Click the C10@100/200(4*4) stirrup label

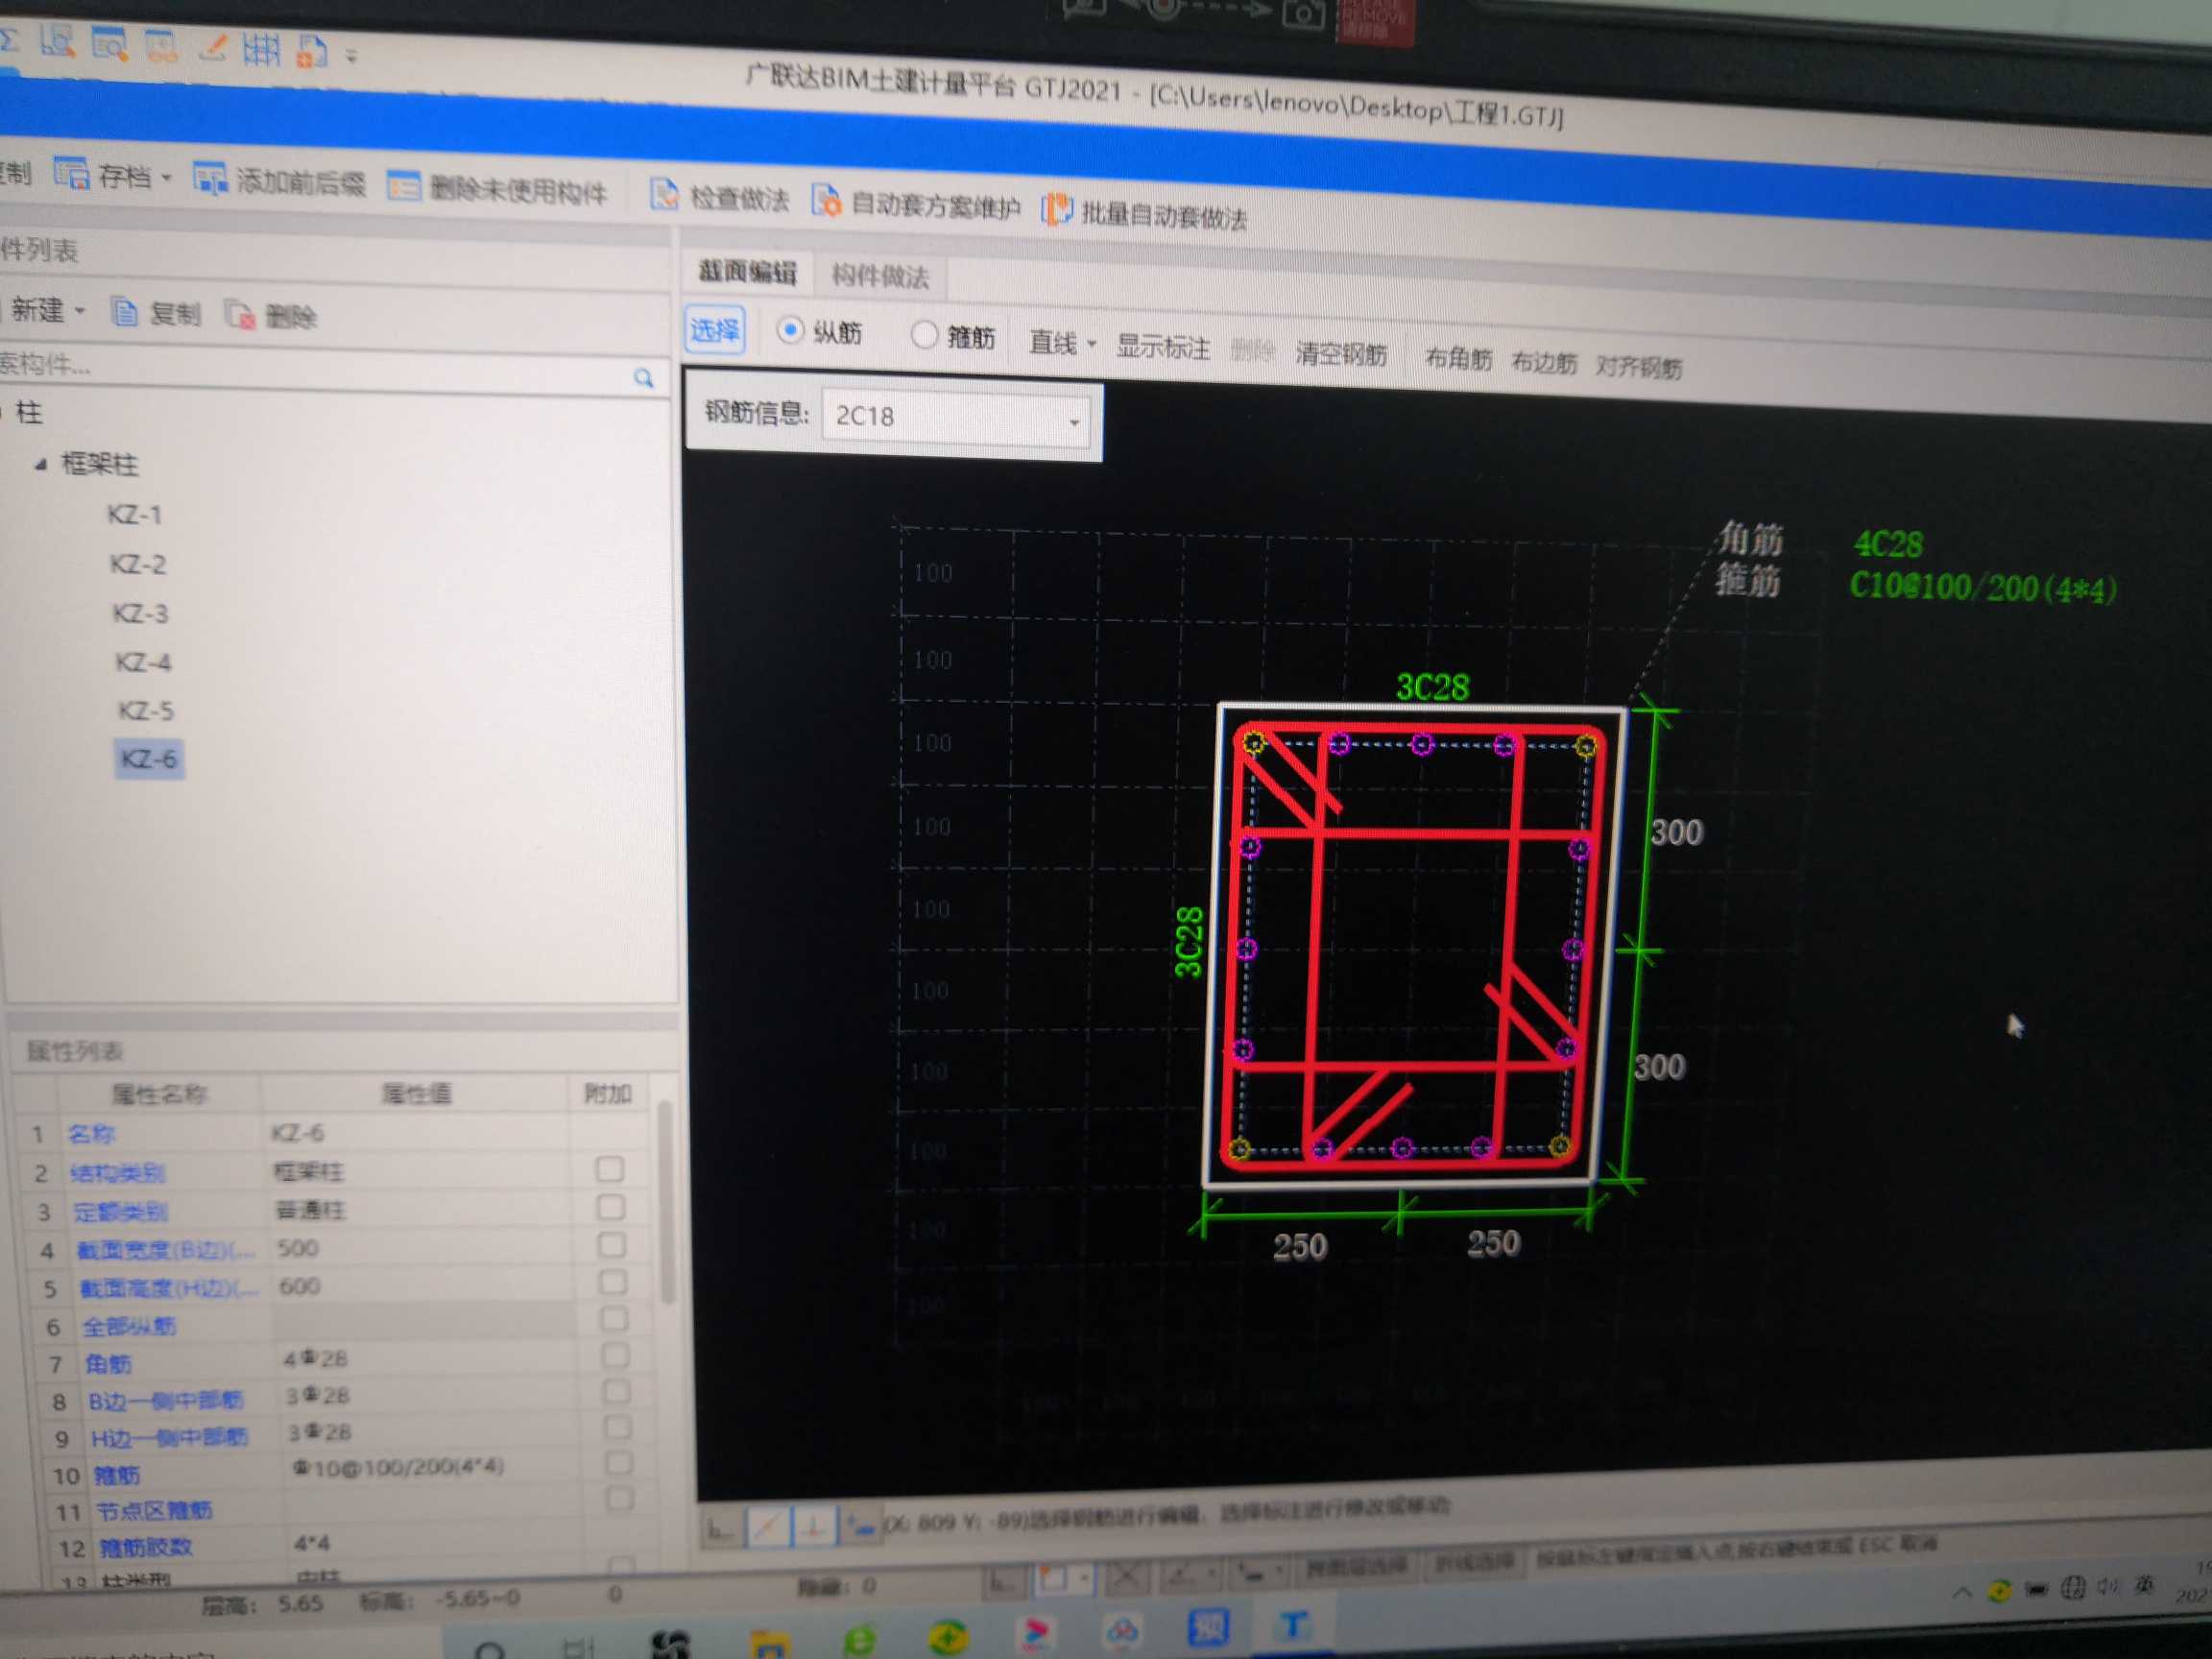point(1983,588)
